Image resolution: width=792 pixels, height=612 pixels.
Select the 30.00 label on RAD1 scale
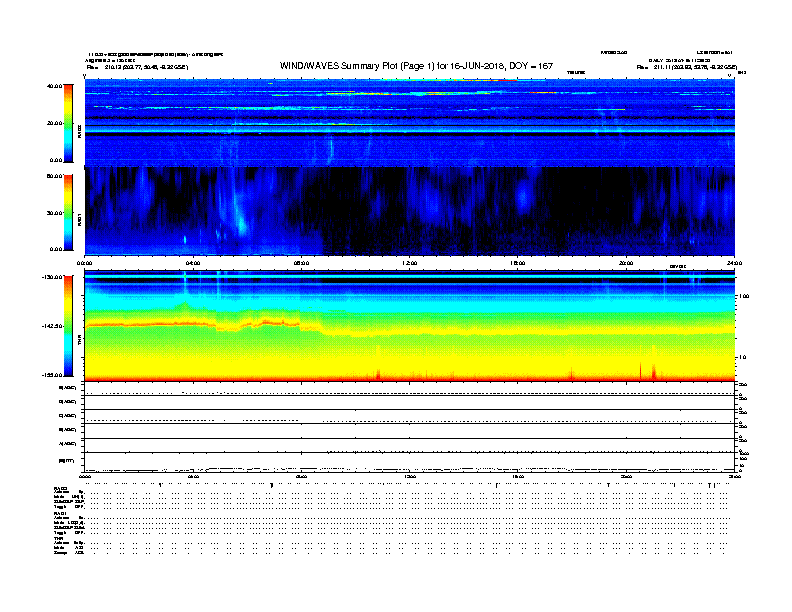[x=54, y=213]
